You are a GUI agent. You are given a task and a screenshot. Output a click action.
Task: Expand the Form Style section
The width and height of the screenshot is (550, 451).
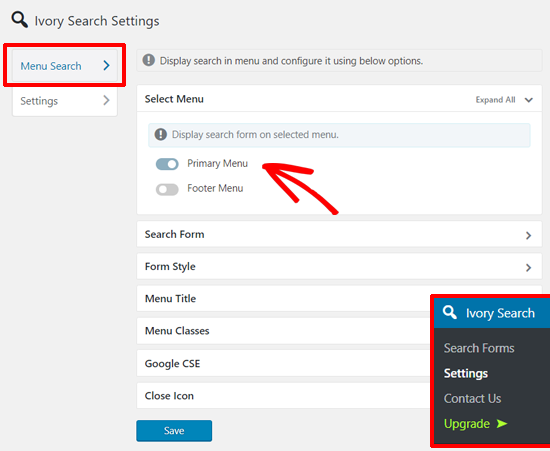339,267
